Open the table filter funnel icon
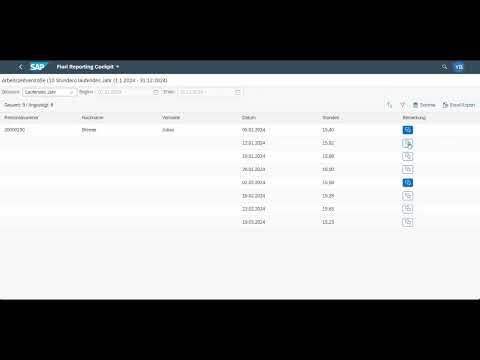This screenshot has width=480, height=360. [x=403, y=105]
